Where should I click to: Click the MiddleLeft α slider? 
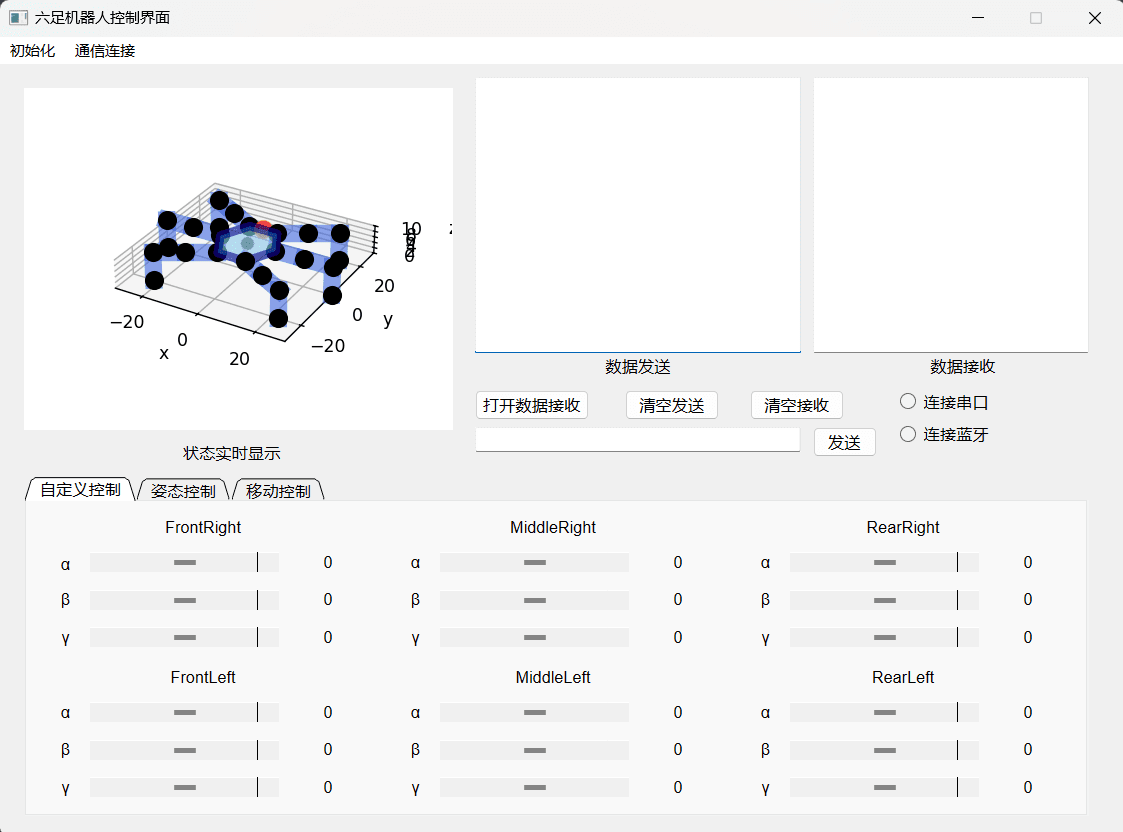pos(534,712)
